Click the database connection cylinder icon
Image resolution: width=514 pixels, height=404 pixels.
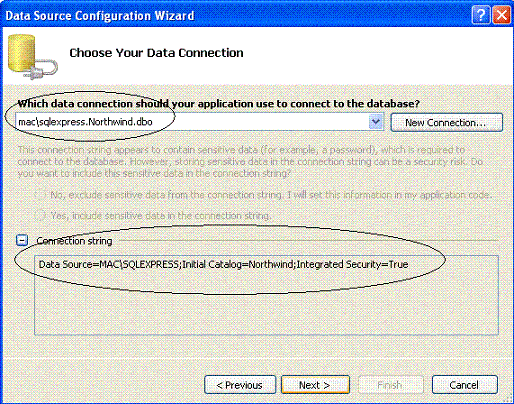32,57
